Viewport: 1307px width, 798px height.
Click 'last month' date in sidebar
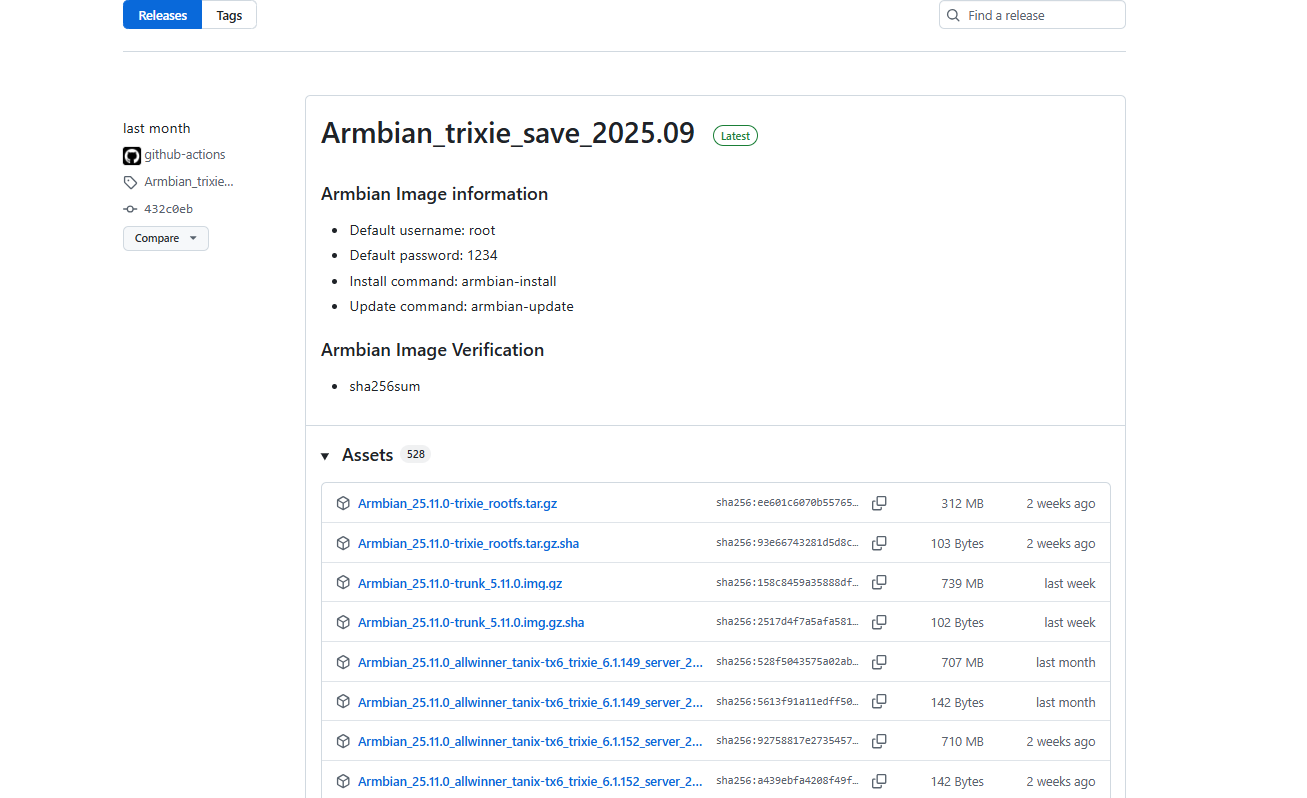pyautogui.click(x=156, y=128)
